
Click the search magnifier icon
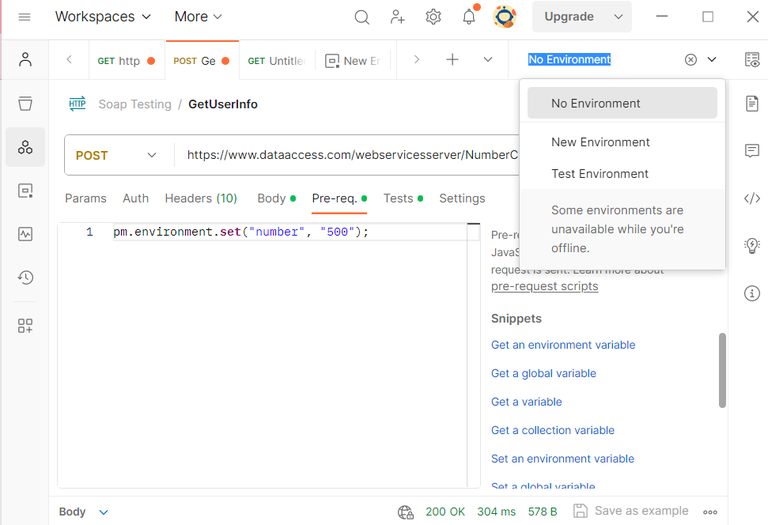(362, 17)
